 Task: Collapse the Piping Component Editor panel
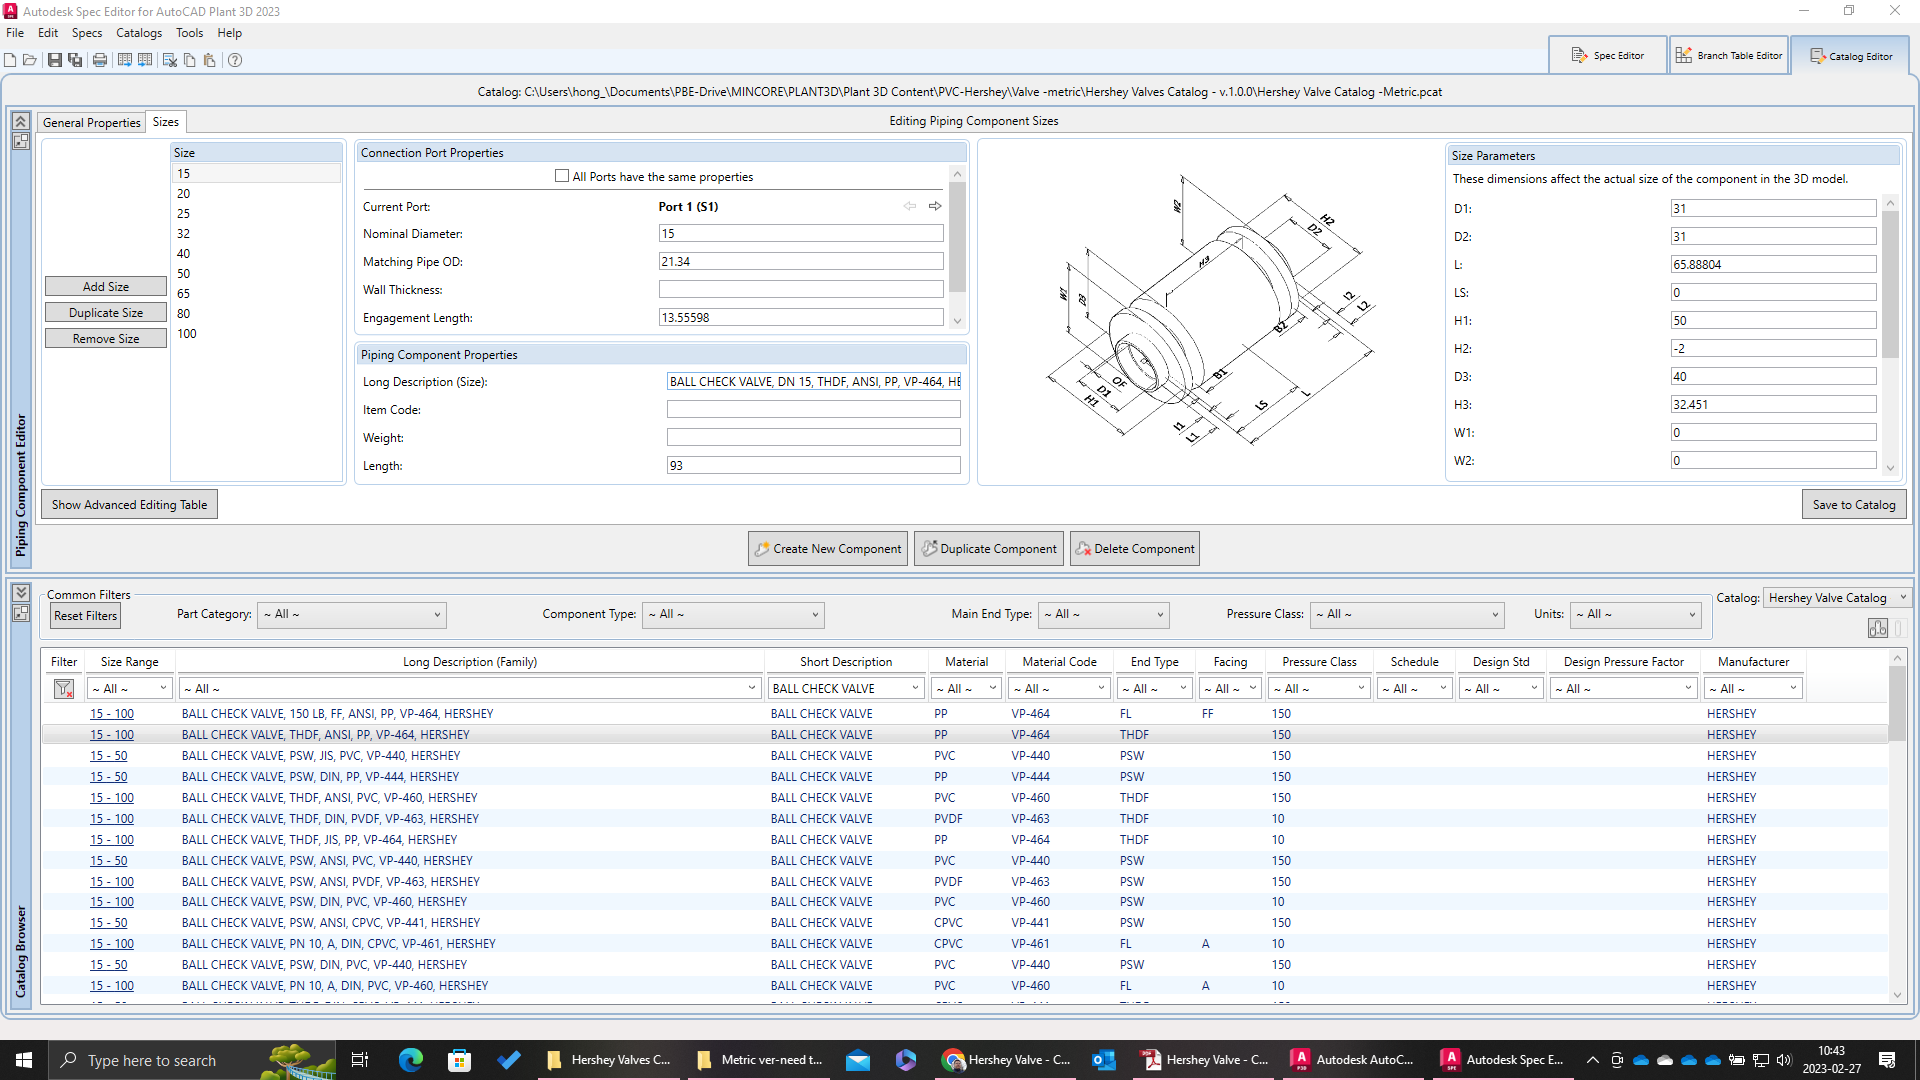20,121
